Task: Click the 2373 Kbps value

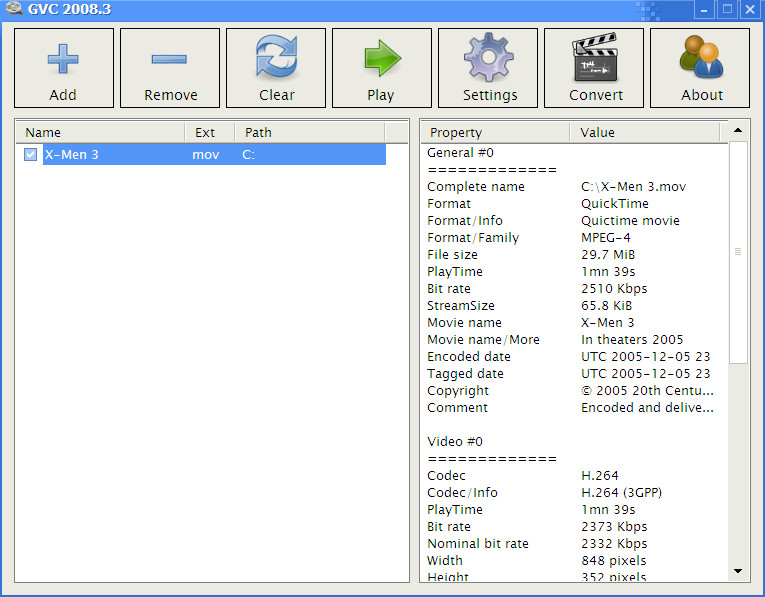Action: pyautogui.click(x=614, y=527)
